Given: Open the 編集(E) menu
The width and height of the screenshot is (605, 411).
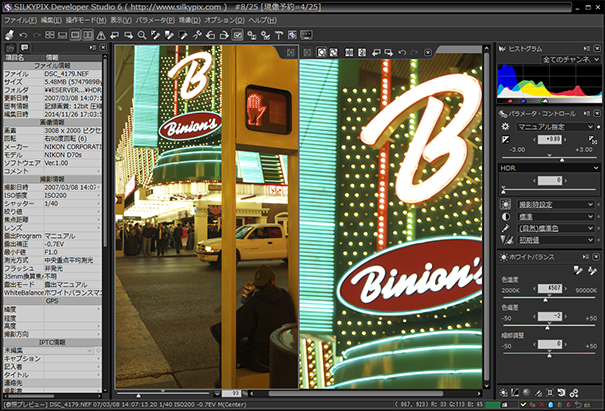Looking at the screenshot, I should point(51,20).
